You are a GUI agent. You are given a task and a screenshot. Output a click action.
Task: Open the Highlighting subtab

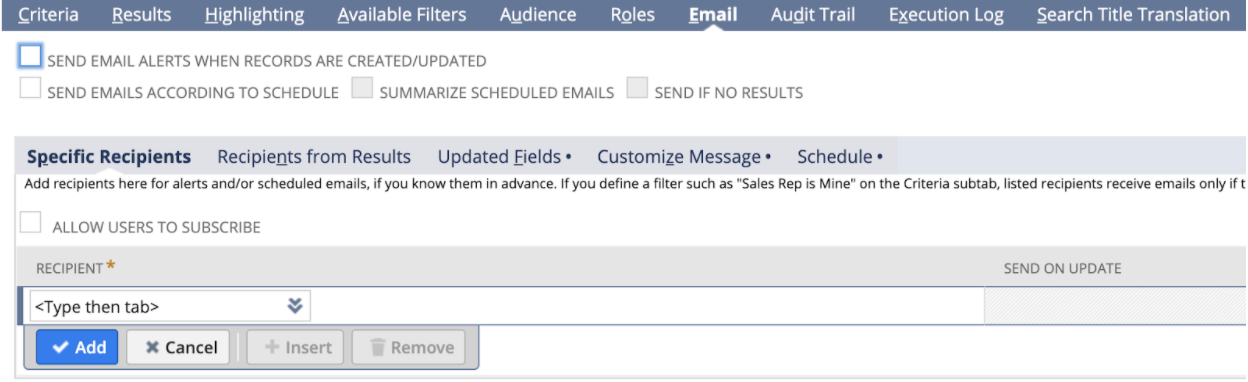(254, 14)
